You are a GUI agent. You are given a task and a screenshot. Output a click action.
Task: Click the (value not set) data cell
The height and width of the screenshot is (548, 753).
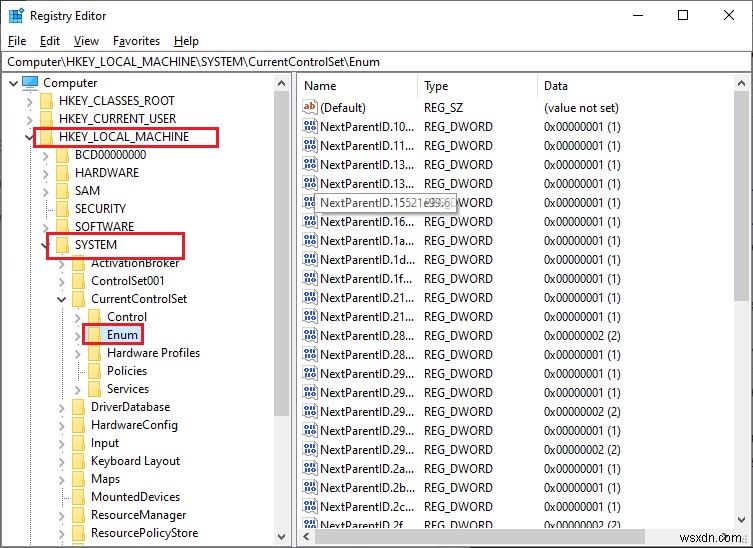[581, 108]
